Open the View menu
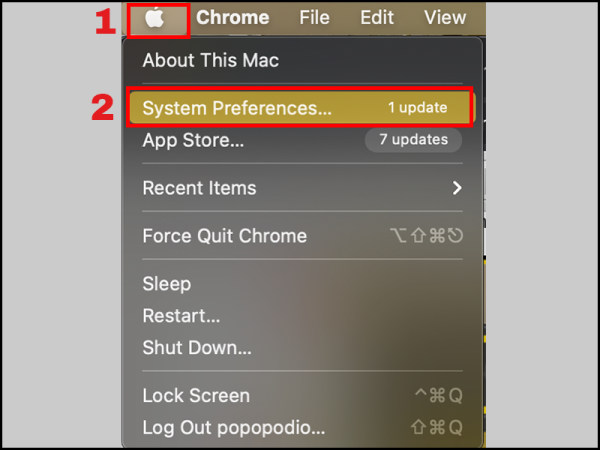 (445, 18)
